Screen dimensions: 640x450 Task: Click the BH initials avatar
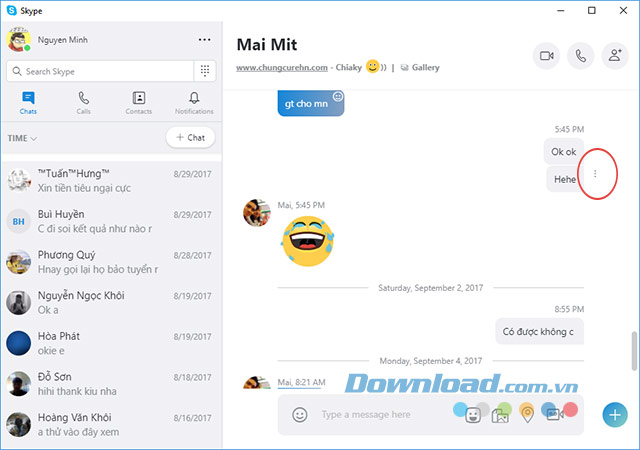pos(18,221)
